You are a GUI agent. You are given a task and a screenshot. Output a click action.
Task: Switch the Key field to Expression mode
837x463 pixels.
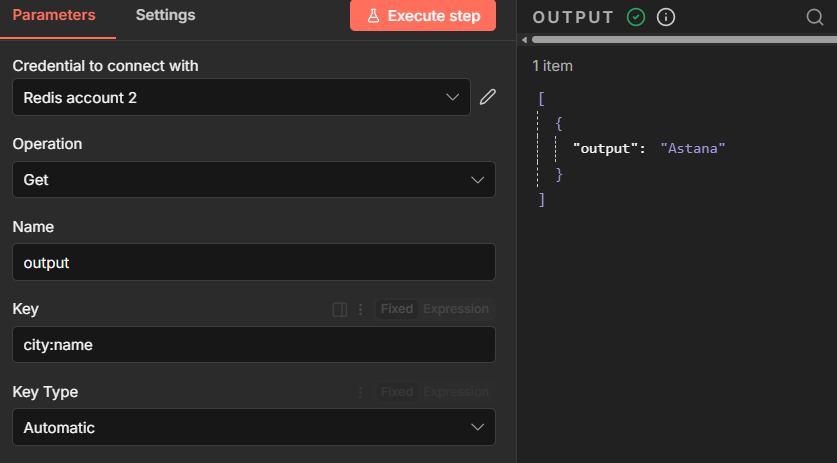456,309
